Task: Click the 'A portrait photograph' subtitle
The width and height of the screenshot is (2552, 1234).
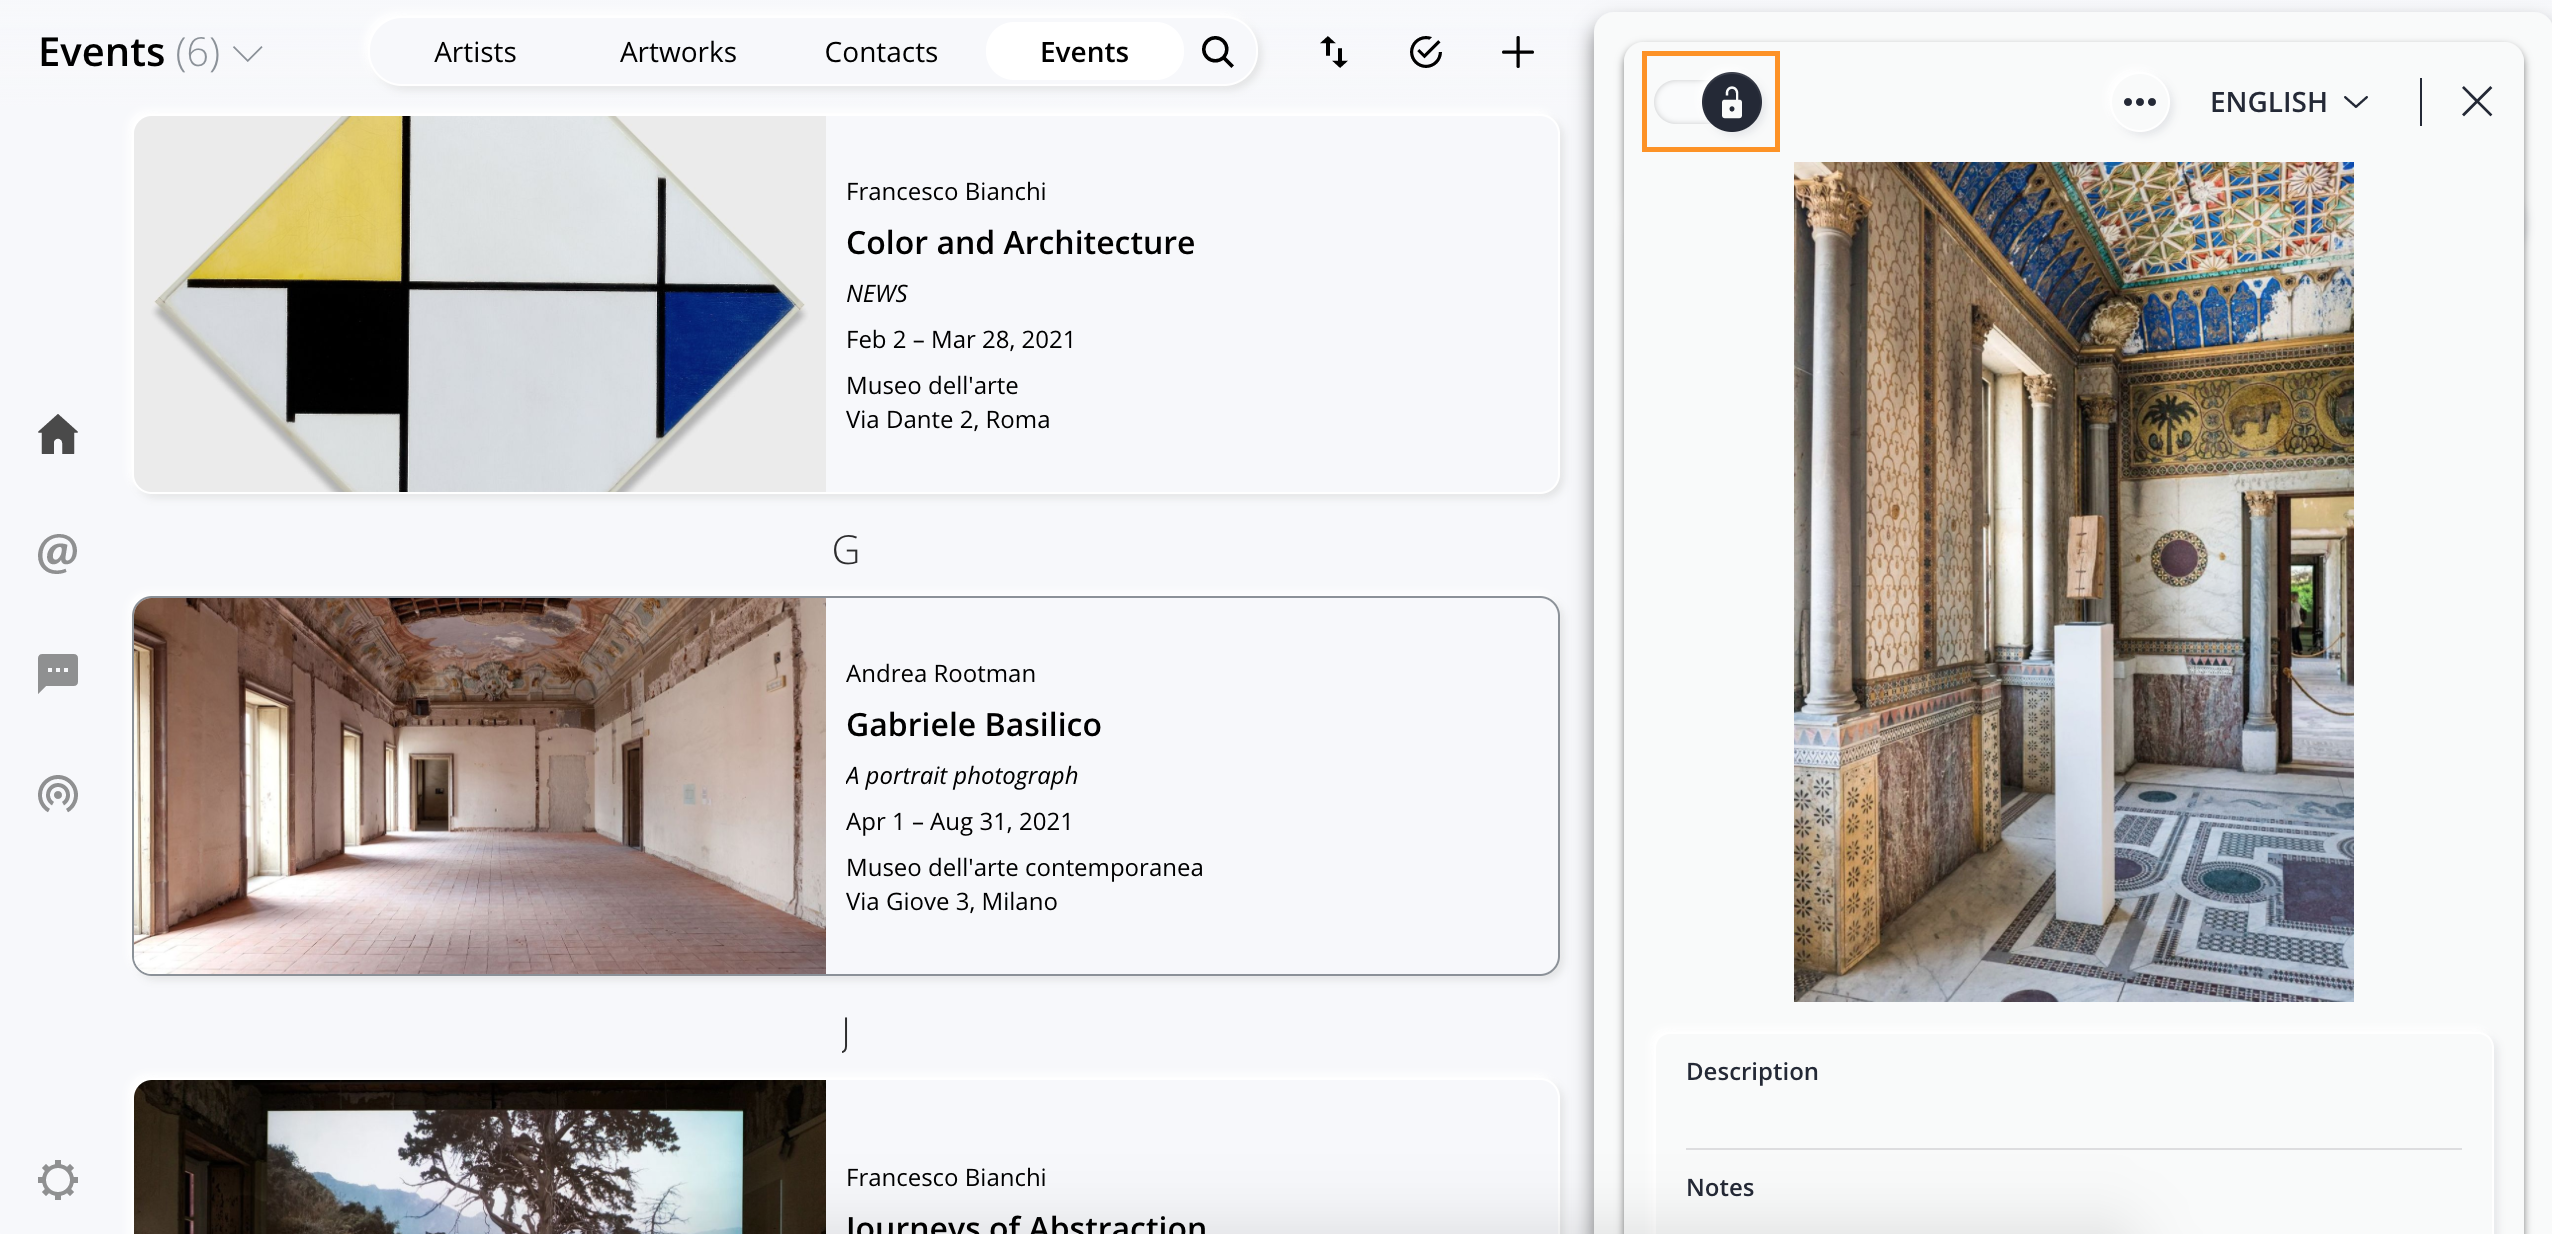Action: pos(962,775)
